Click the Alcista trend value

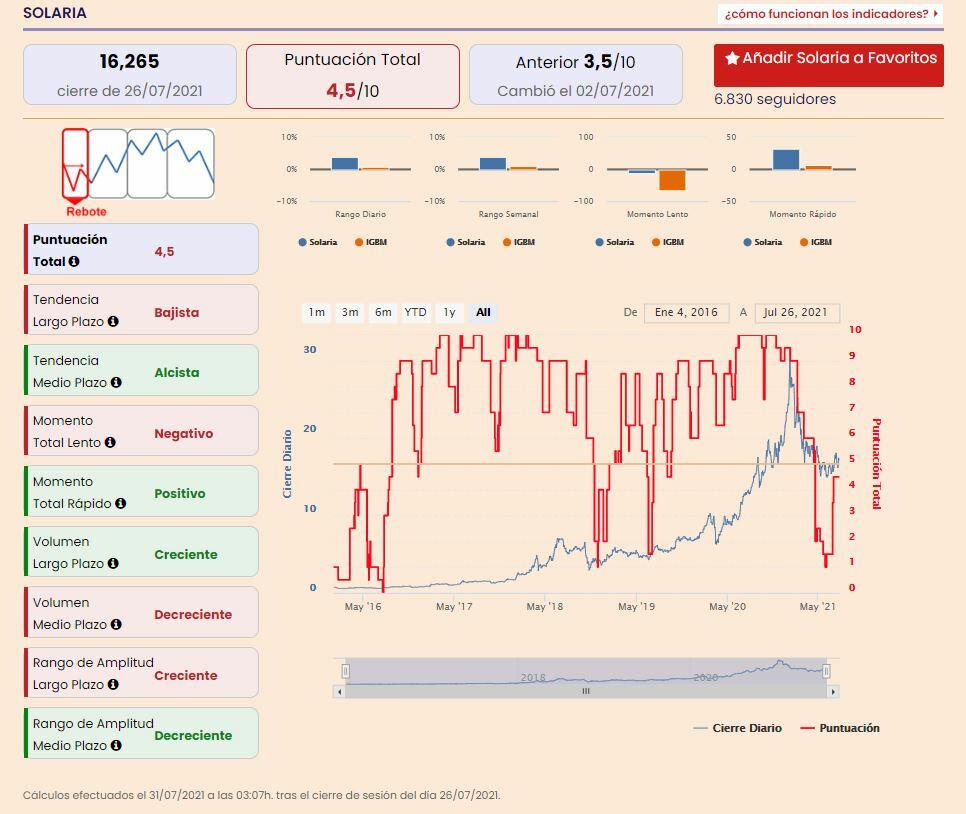tap(176, 373)
